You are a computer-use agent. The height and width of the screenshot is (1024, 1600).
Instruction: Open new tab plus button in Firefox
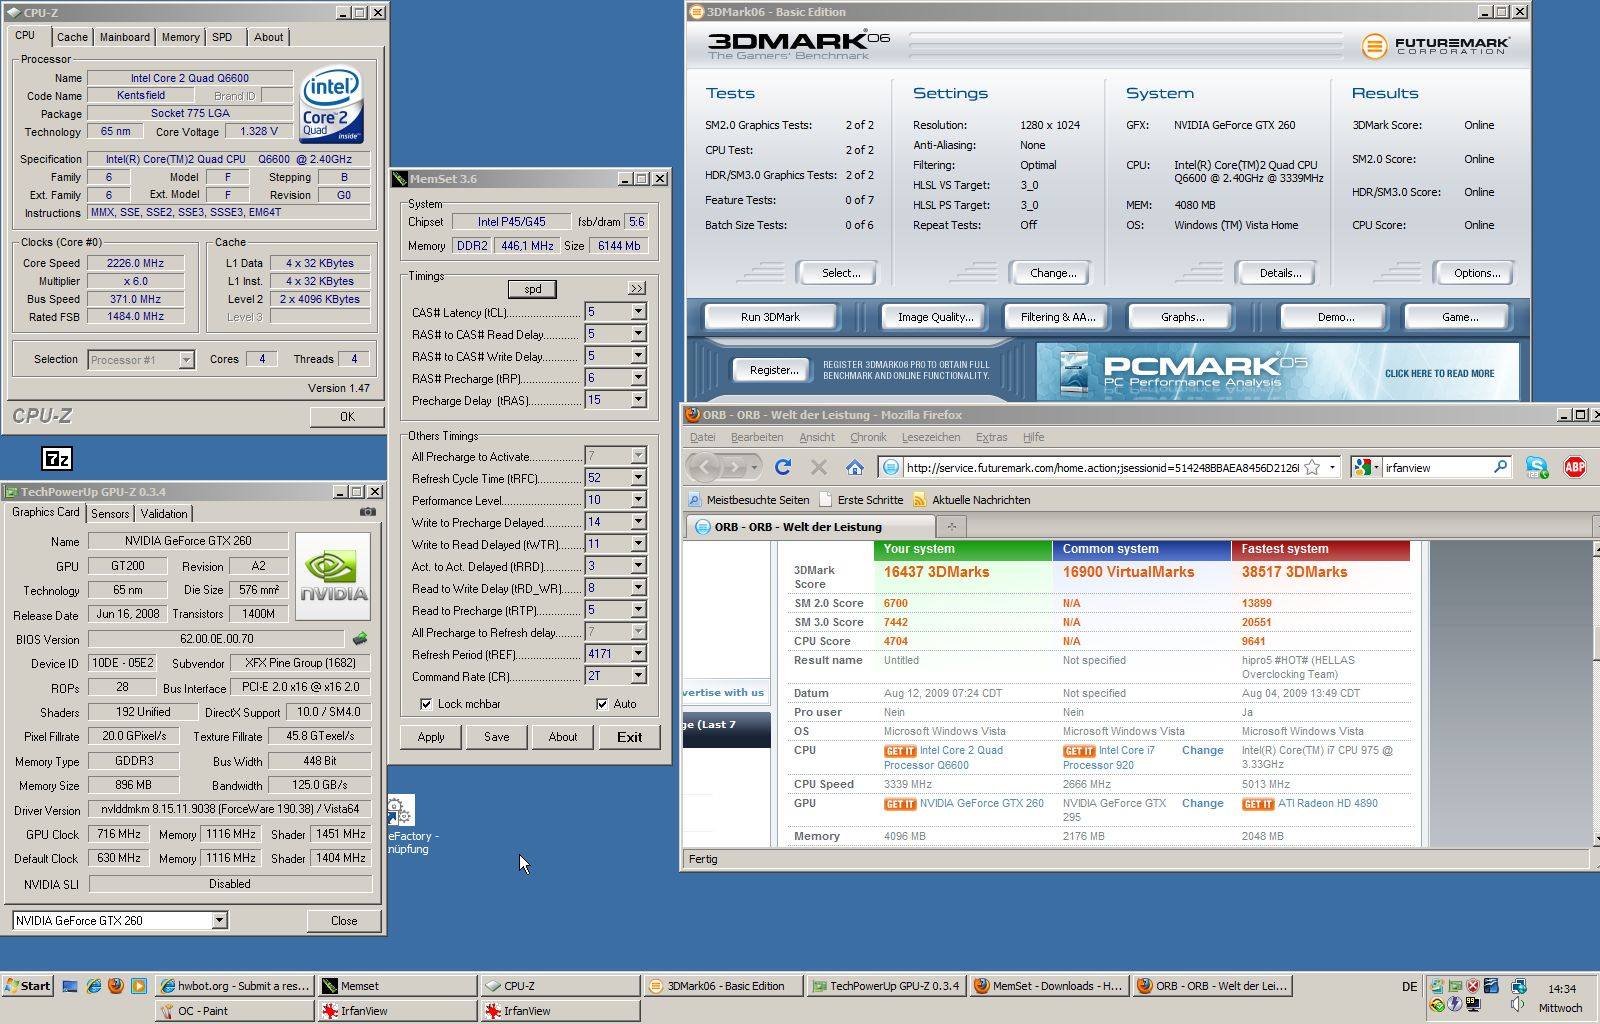tap(951, 526)
